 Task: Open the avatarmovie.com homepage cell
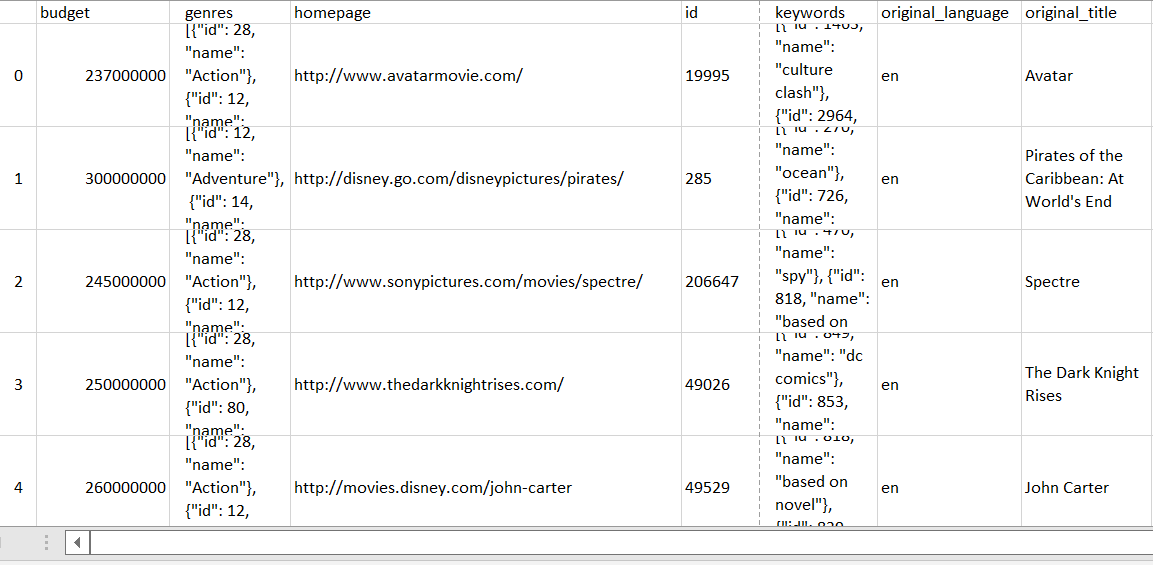408,76
